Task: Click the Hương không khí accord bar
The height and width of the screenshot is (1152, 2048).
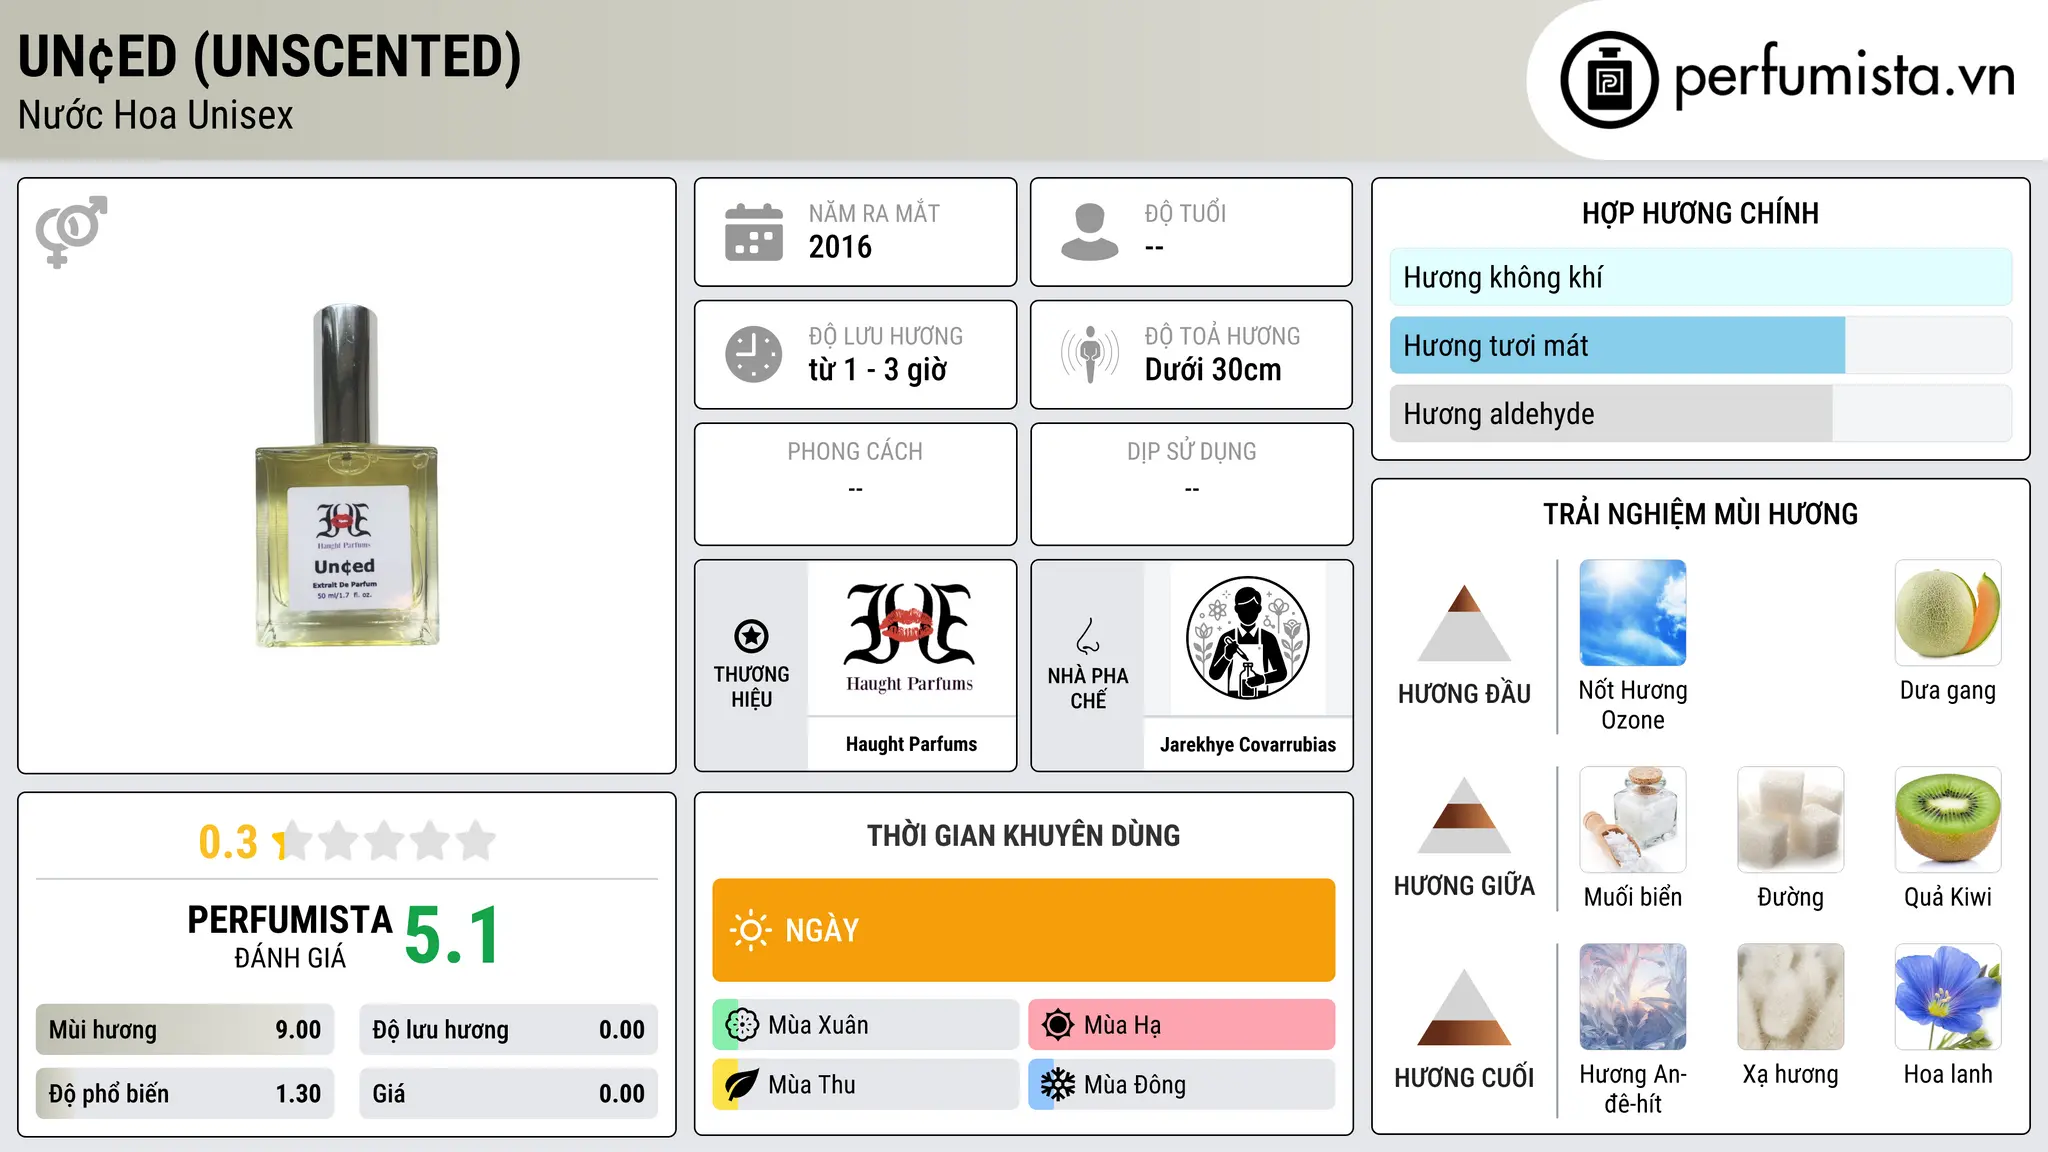Action: tap(1700, 277)
